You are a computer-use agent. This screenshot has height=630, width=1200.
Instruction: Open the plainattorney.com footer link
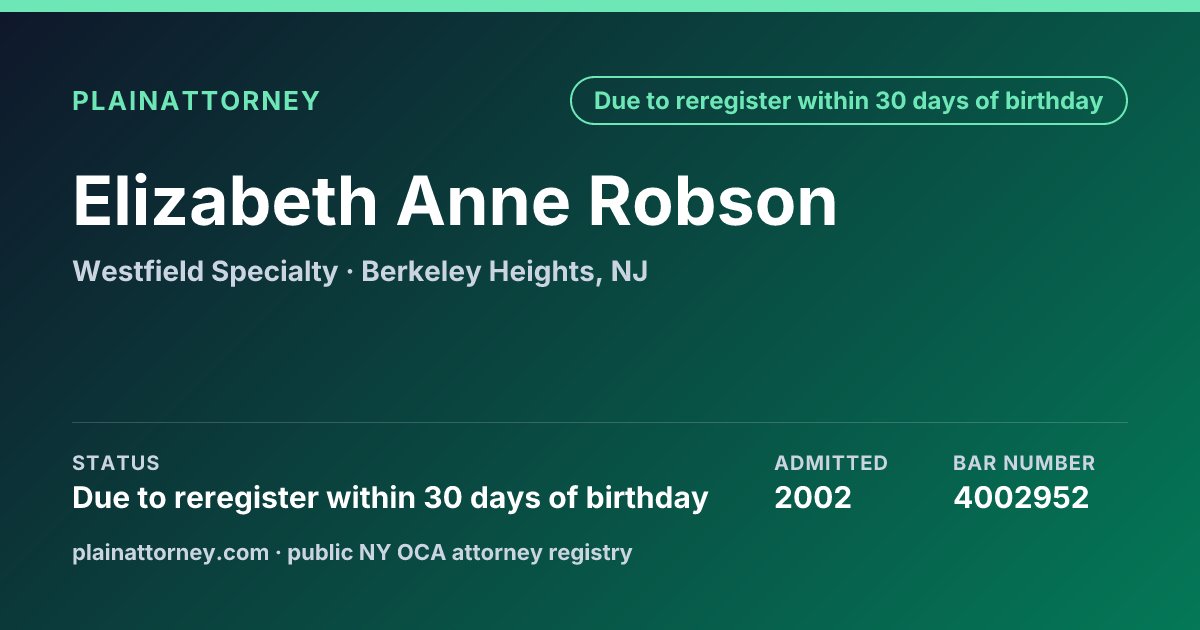[x=171, y=552]
